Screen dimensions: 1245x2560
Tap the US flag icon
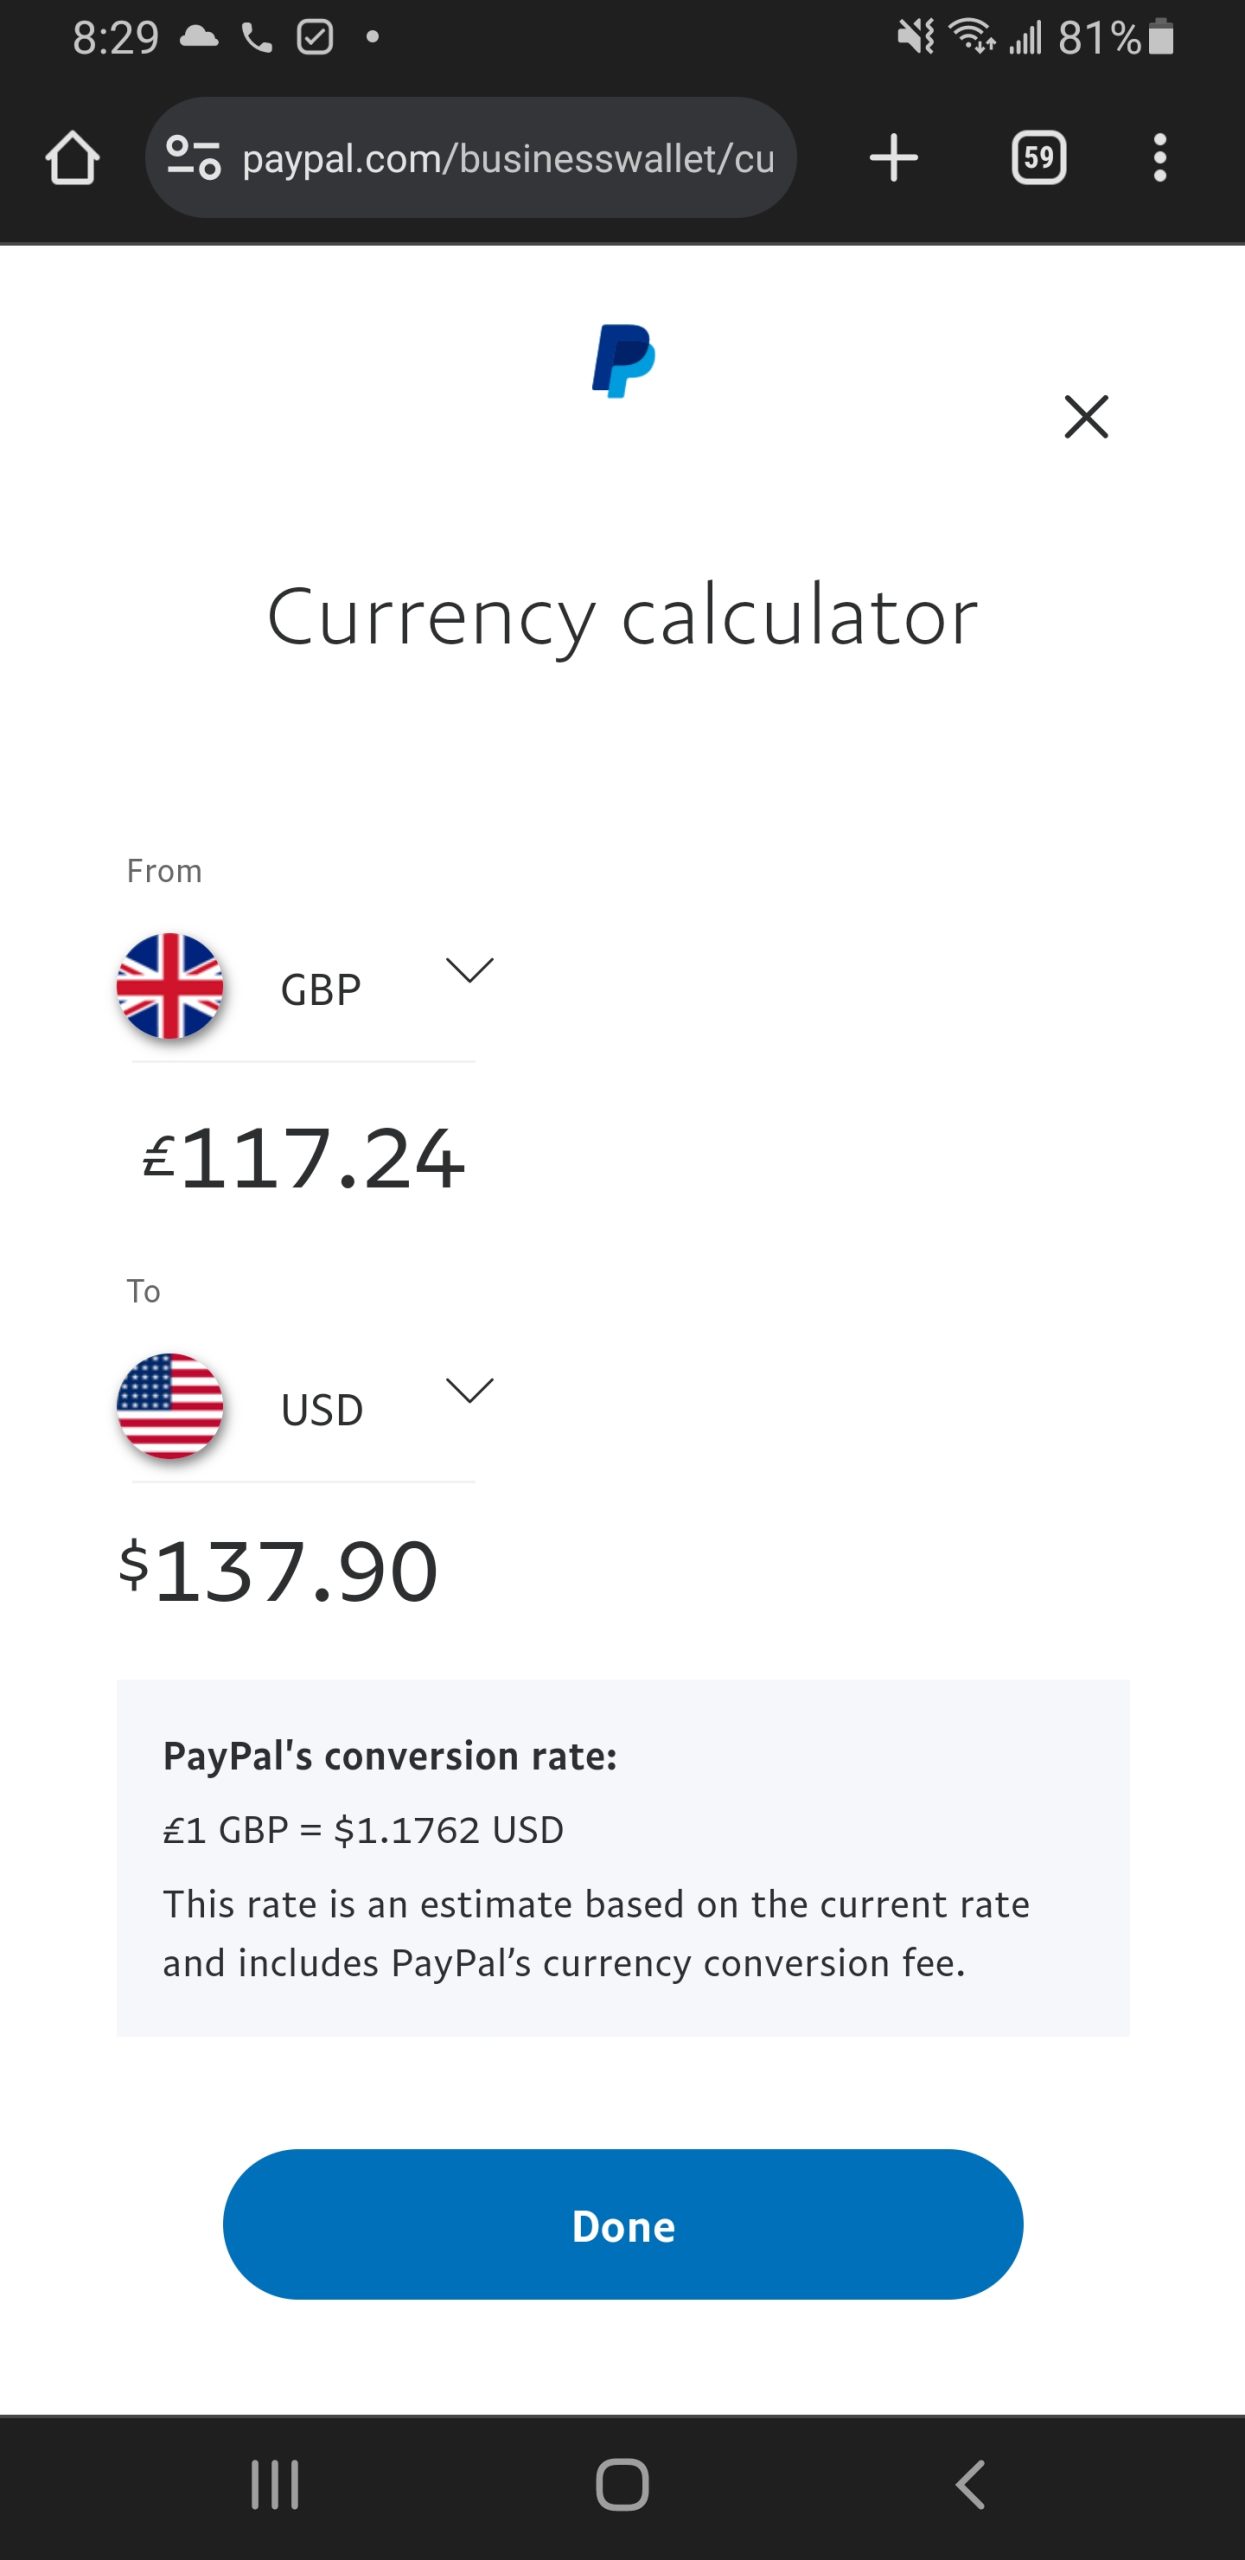[x=170, y=1406]
